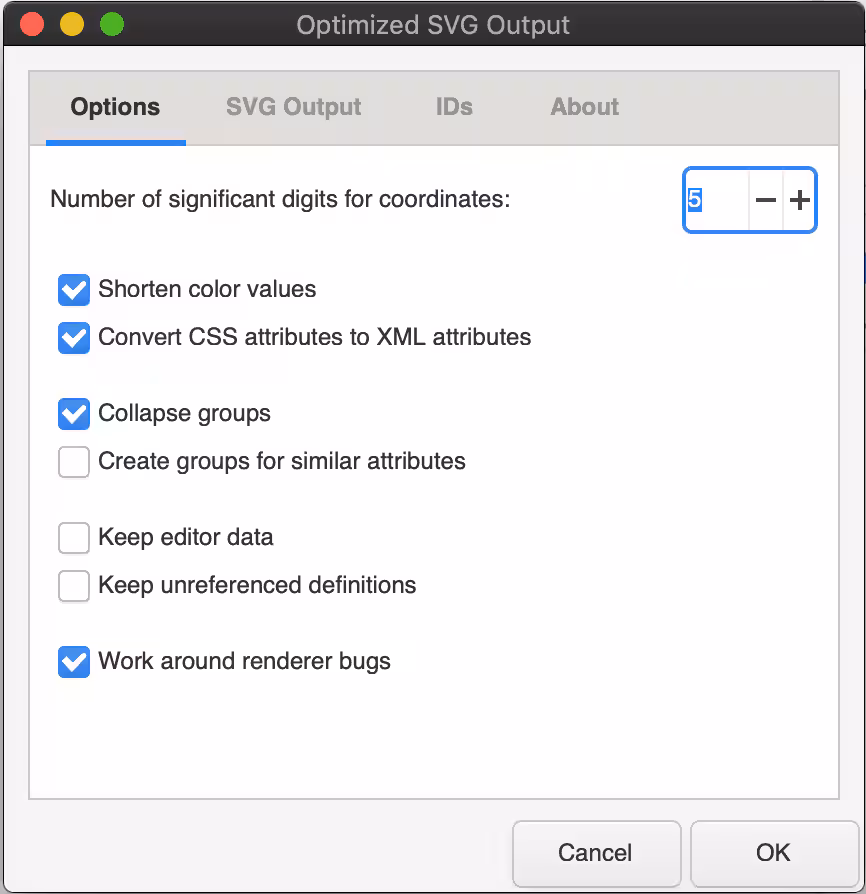Click the Optimized SVG Output title bar
Image resolution: width=866 pixels, height=894 pixels.
tap(433, 24)
